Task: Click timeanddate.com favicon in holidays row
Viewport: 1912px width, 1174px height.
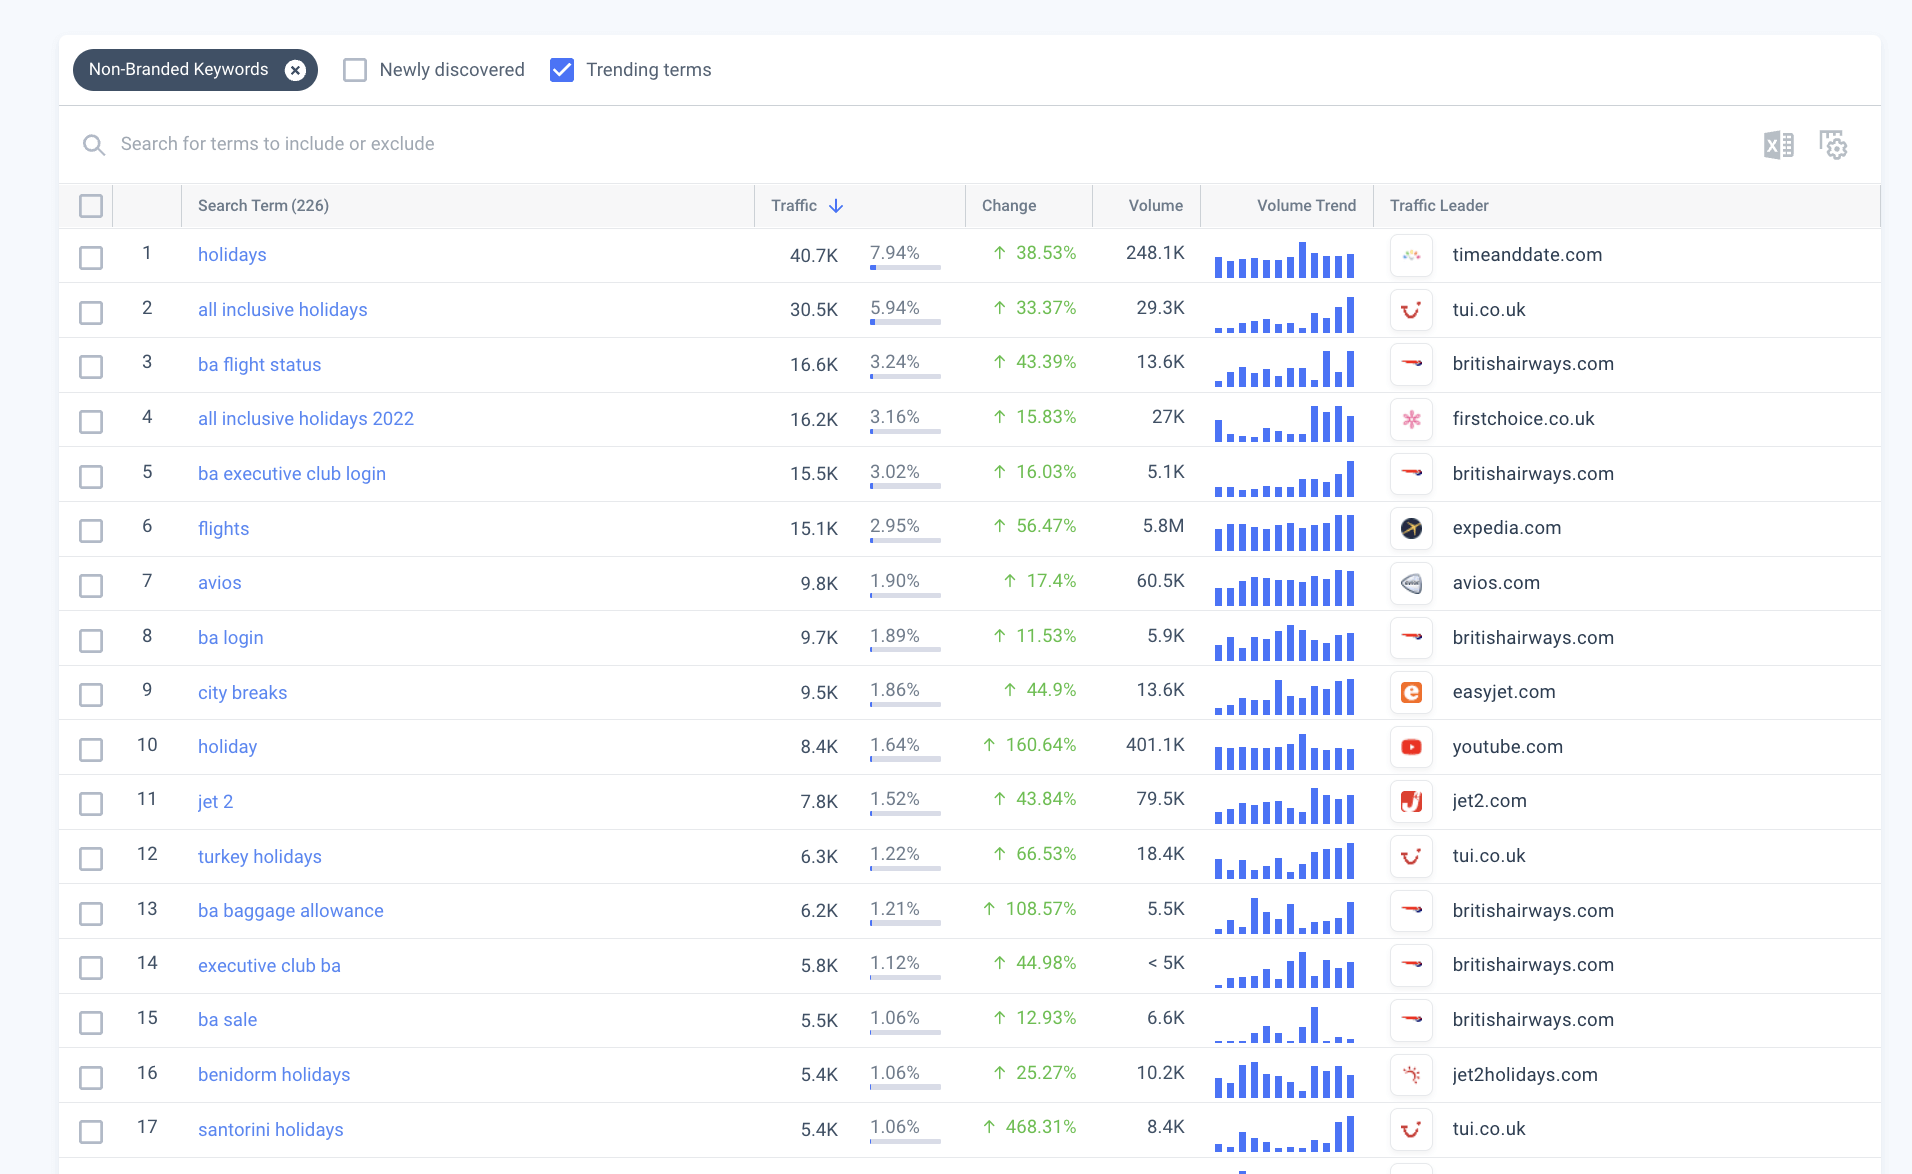Action: (x=1411, y=255)
